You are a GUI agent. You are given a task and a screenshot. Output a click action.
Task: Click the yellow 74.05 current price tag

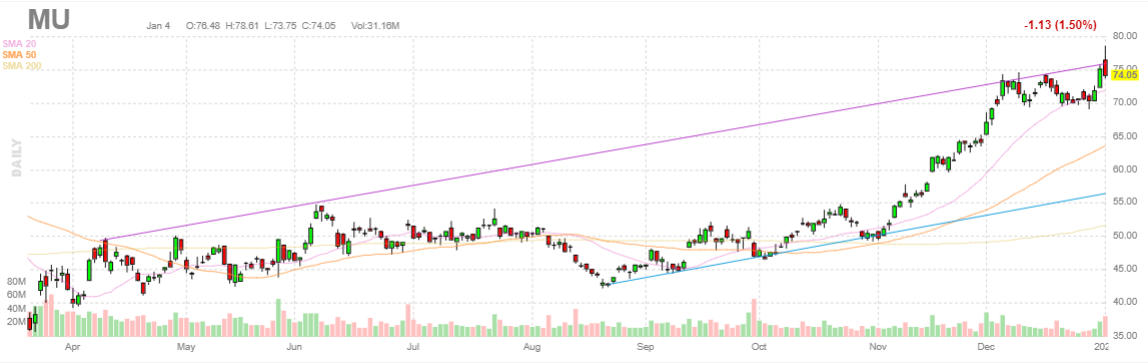(x=1125, y=75)
